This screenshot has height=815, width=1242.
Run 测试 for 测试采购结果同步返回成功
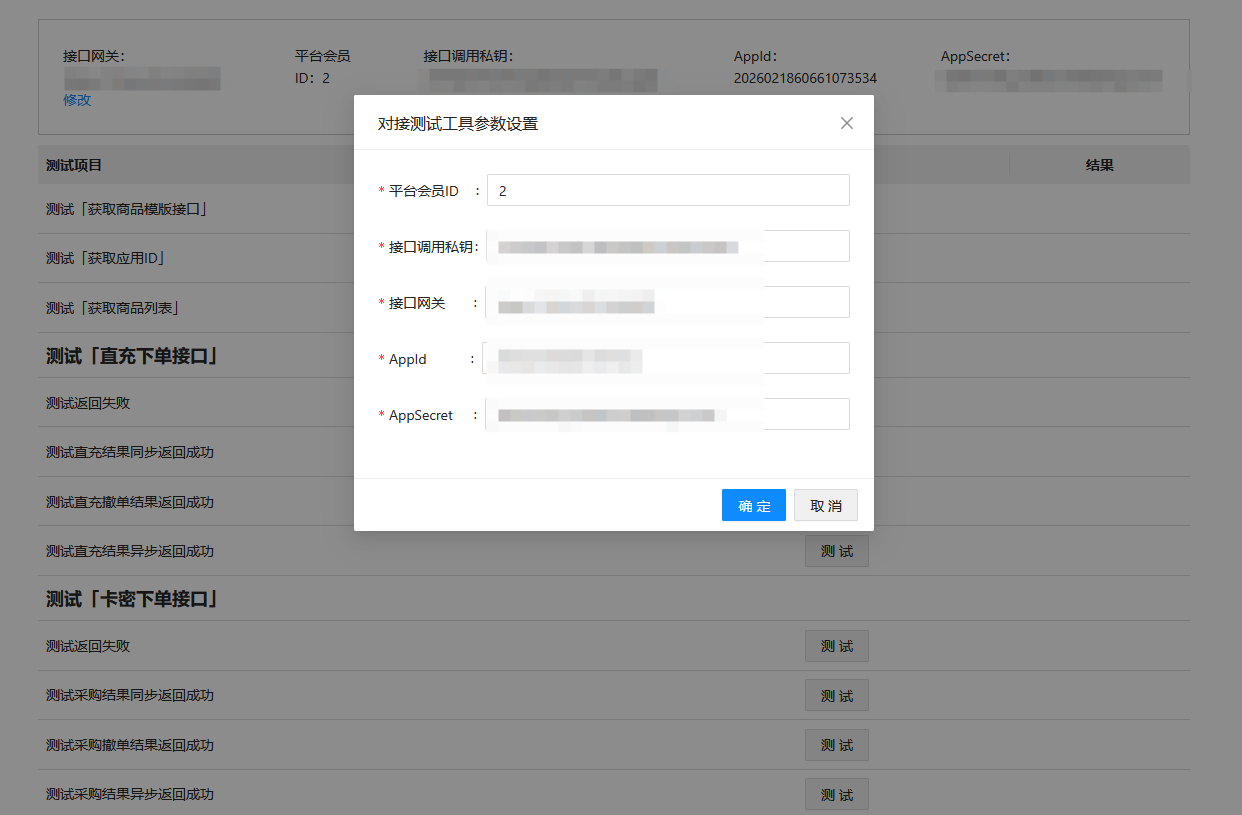point(836,695)
